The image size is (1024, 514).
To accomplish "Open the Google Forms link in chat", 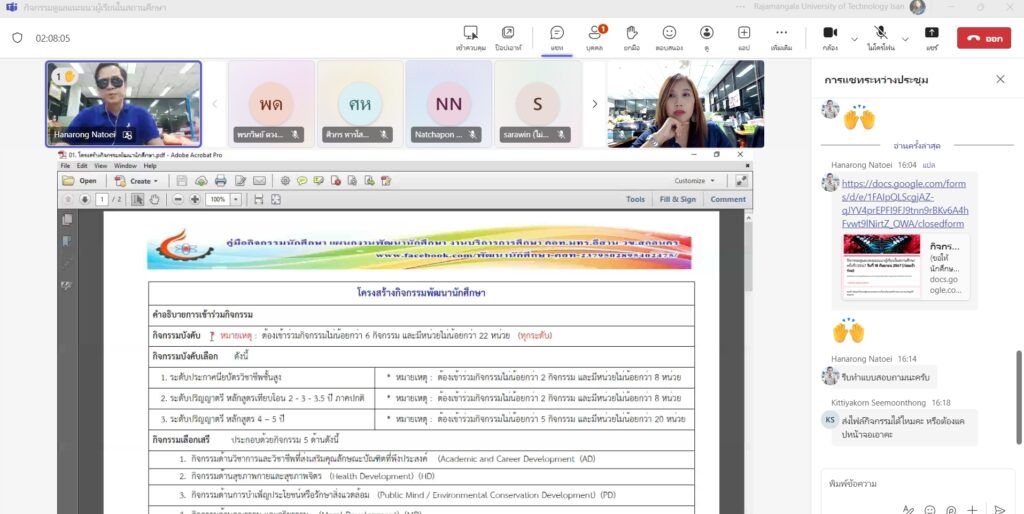I will [x=904, y=203].
